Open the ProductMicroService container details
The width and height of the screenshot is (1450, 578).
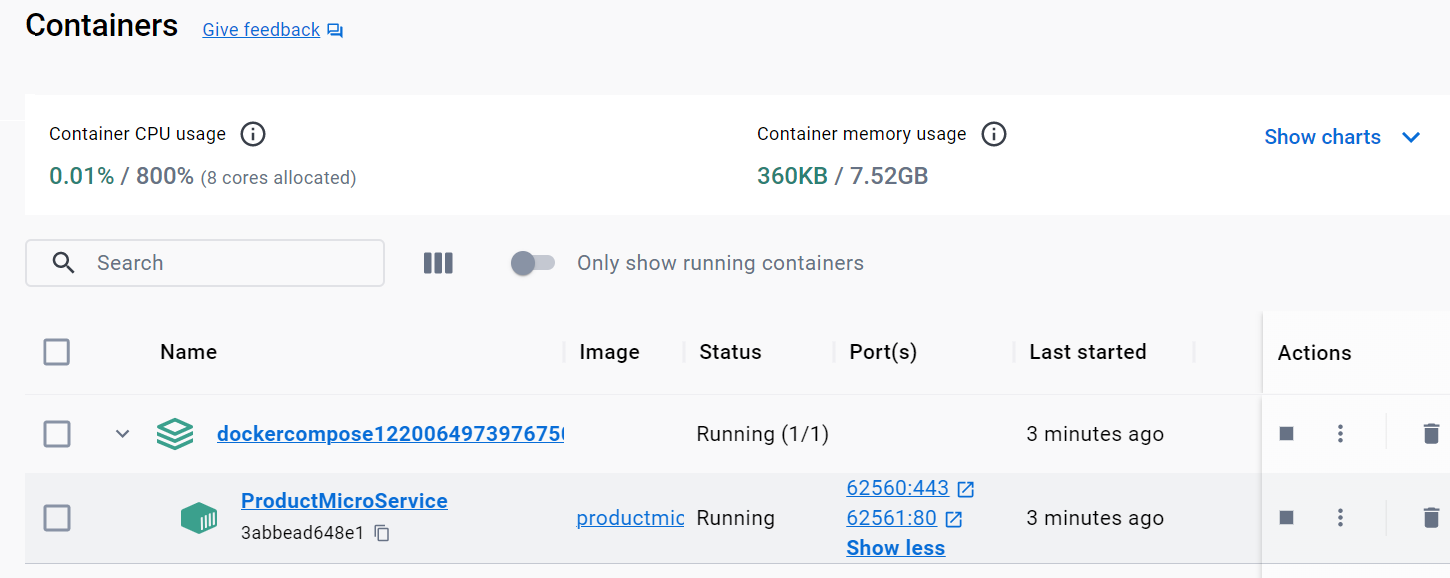(344, 500)
